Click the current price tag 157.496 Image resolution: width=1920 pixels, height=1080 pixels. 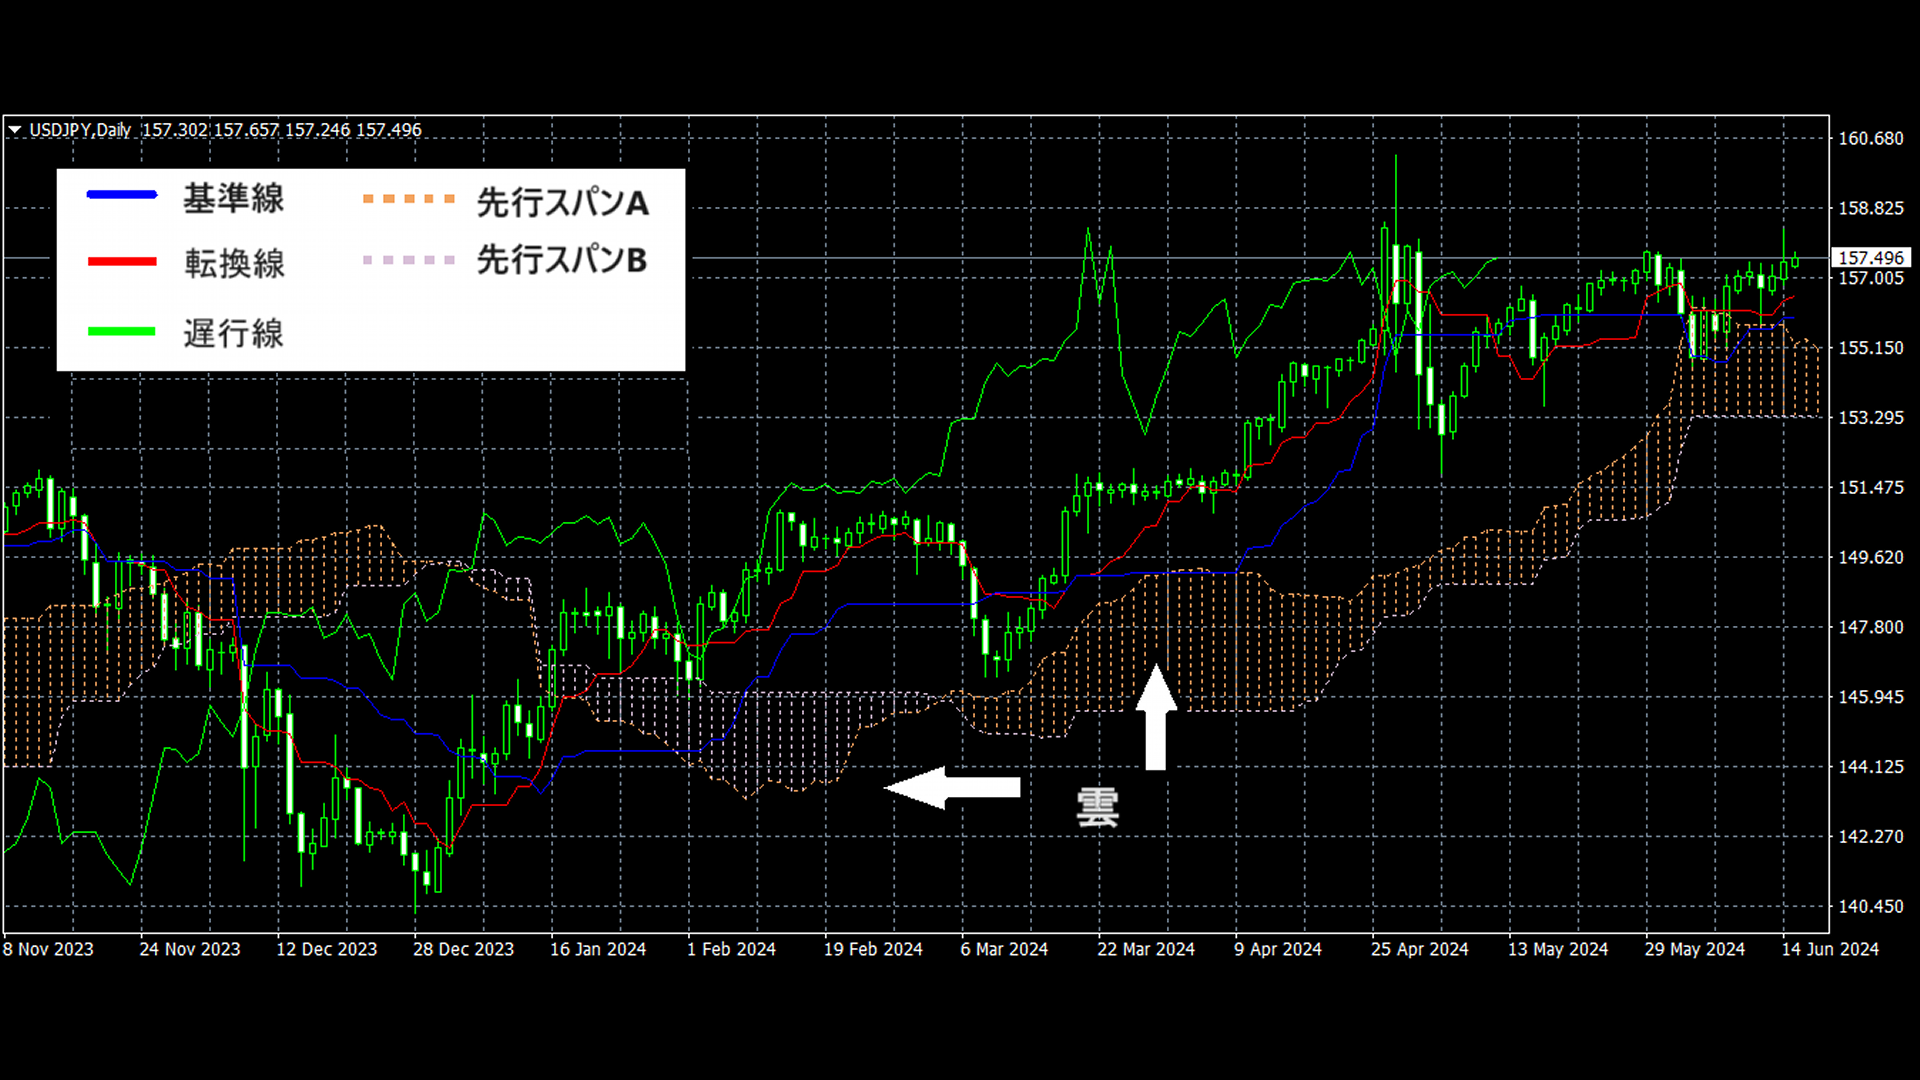click(x=1871, y=258)
